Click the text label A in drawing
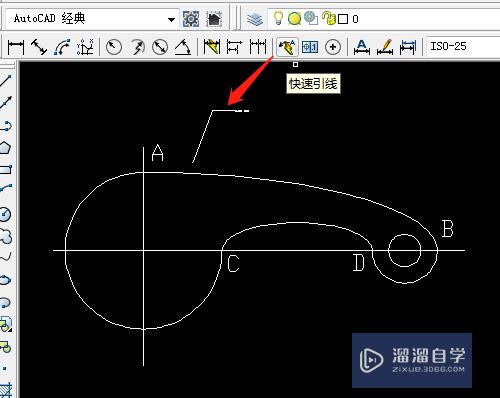The image size is (500, 398). (157, 153)
